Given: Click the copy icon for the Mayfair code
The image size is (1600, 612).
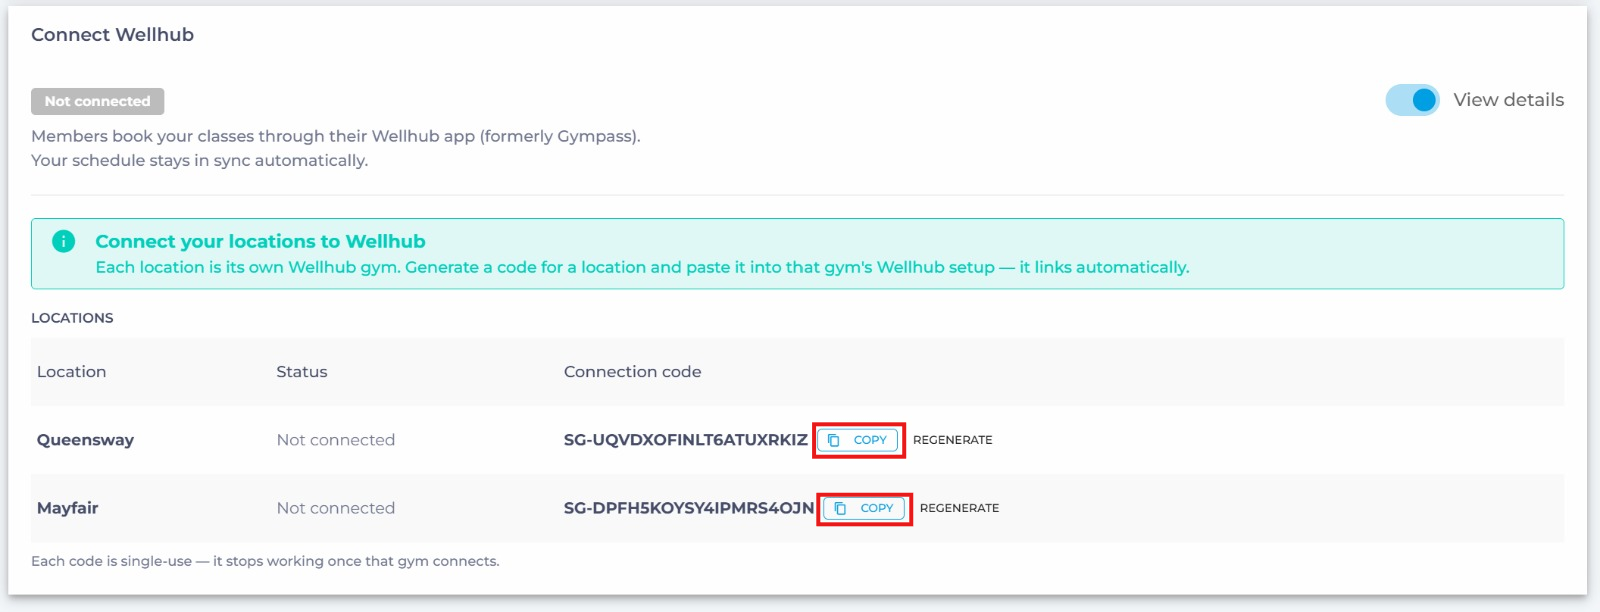Looking at the screenshot, I should click(x=840, y=508).
